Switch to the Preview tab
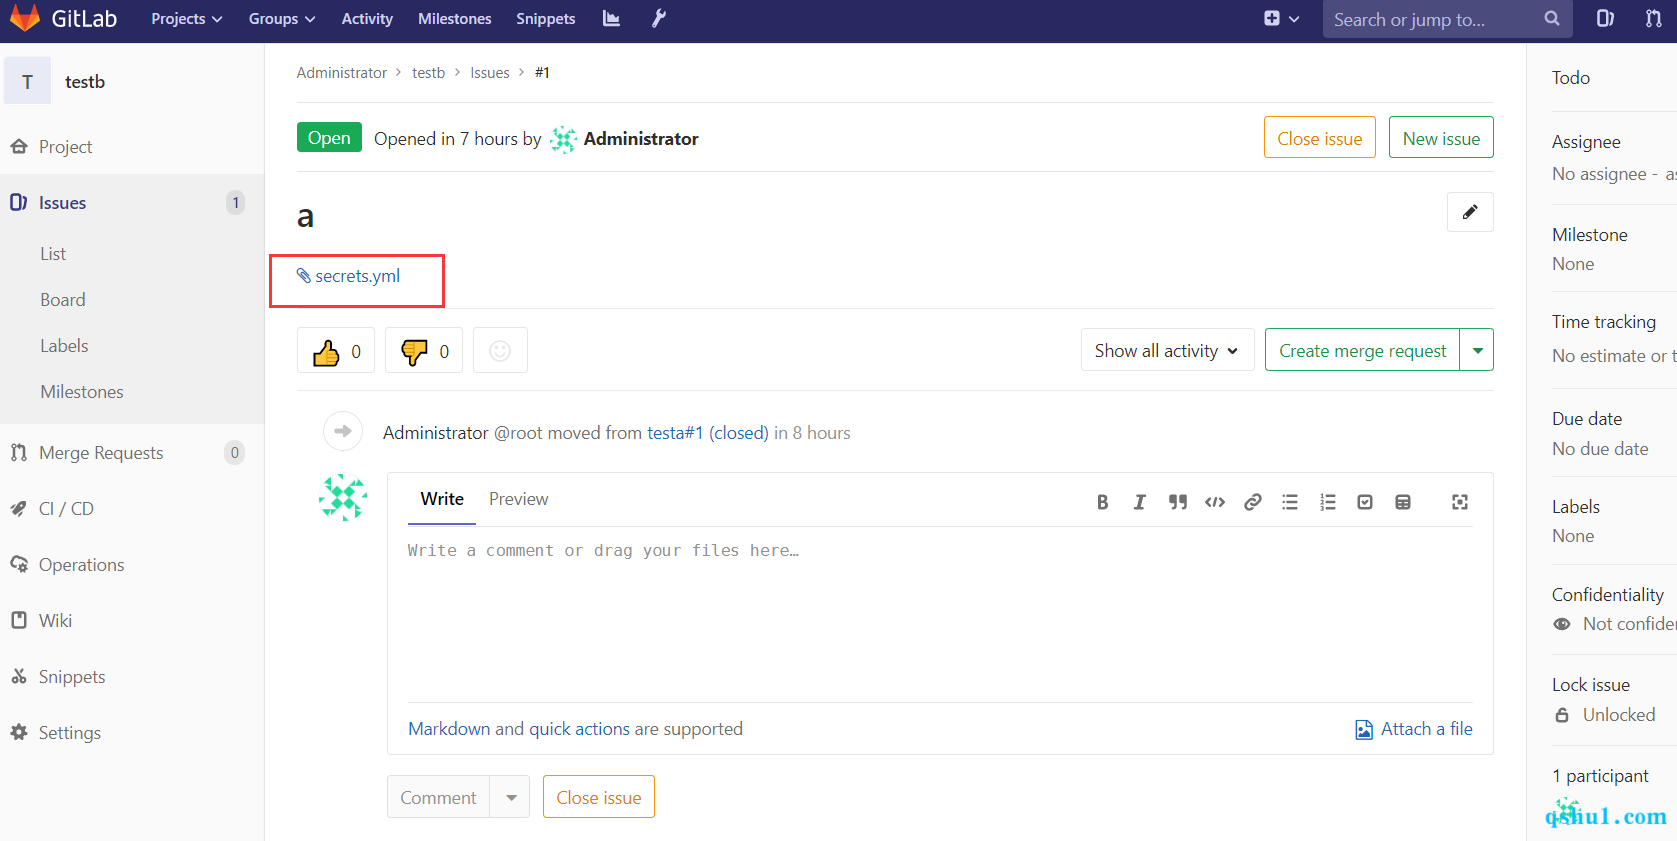Viewport: 1677px width, 841px height. 518,499
